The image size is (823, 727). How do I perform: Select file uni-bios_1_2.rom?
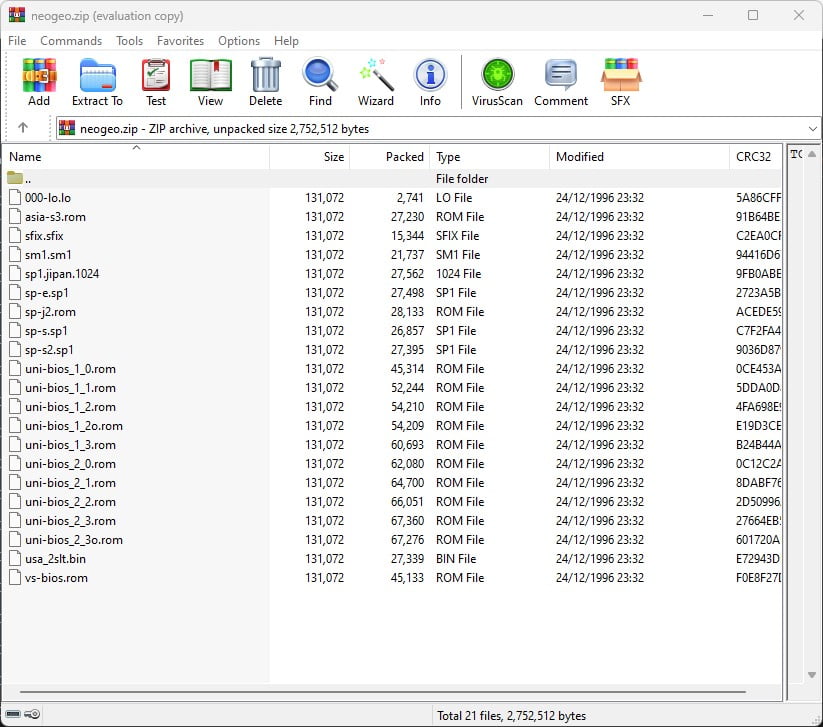coord(70,407)
